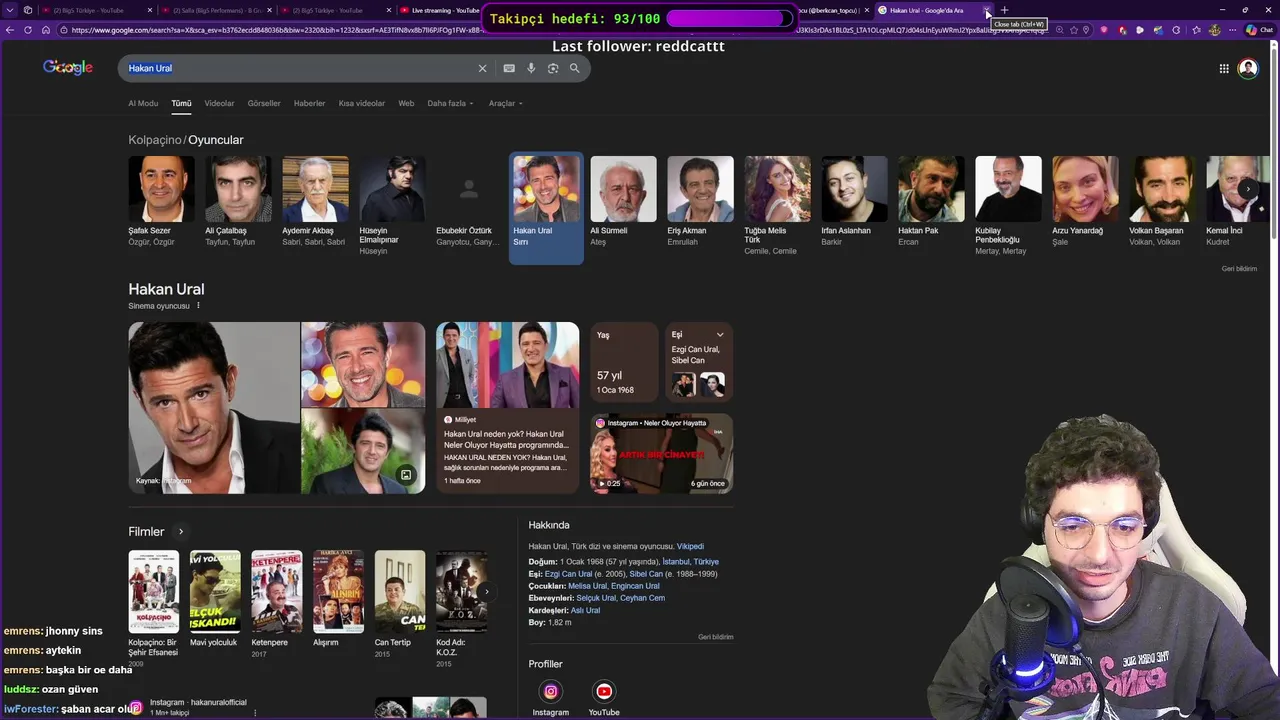Open a new browser tab with plus
The image size is (1280, 720).
coord(1005,10)
